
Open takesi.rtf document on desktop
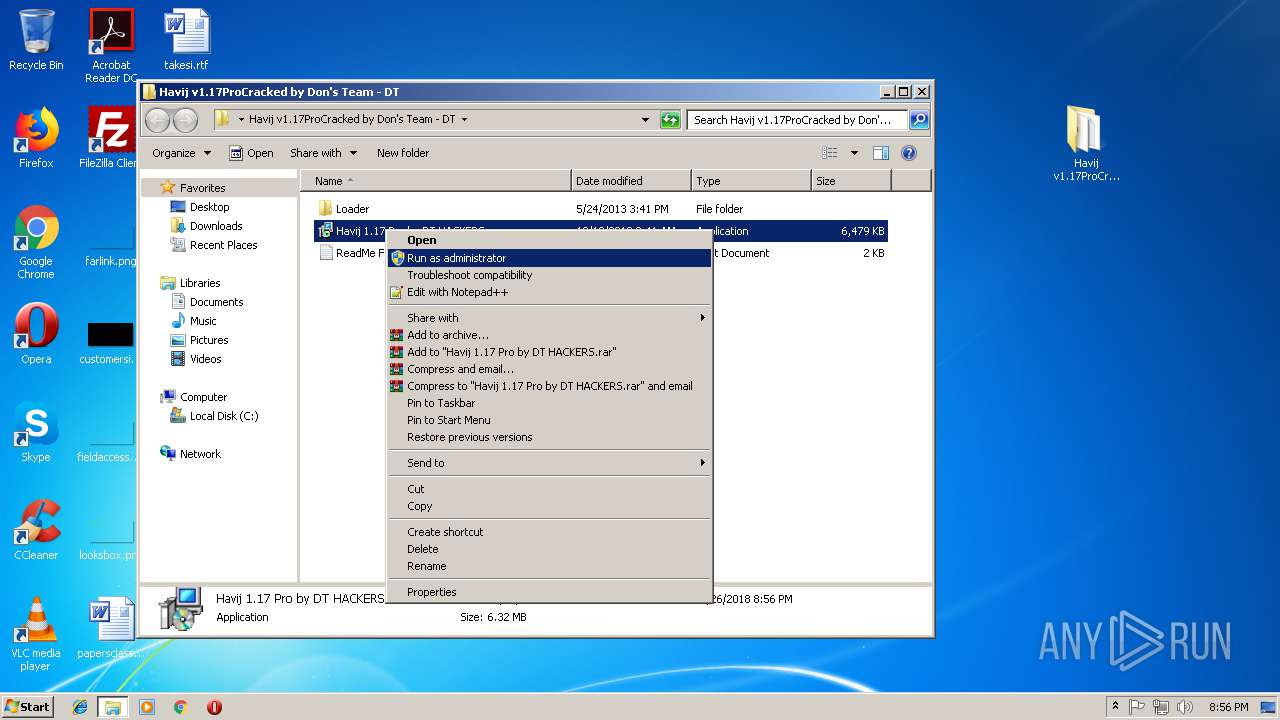(x=186, y=40)
